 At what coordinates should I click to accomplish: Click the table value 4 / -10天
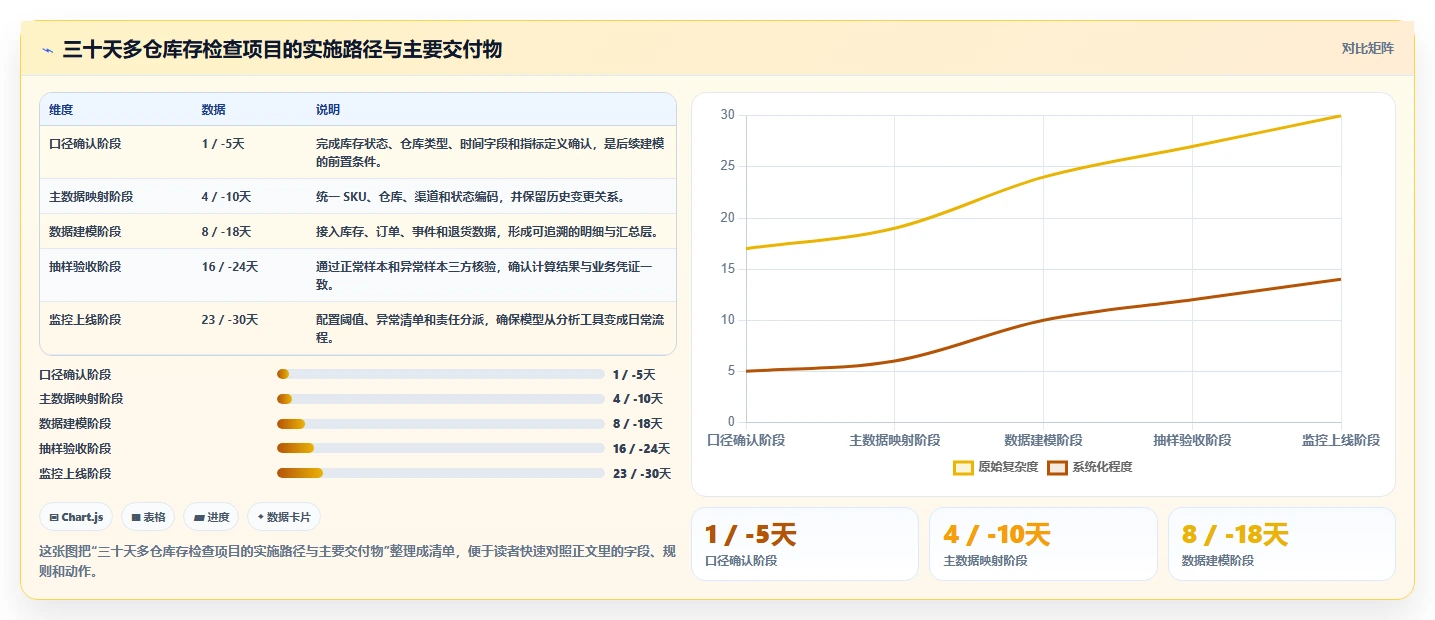click(226, 197)
